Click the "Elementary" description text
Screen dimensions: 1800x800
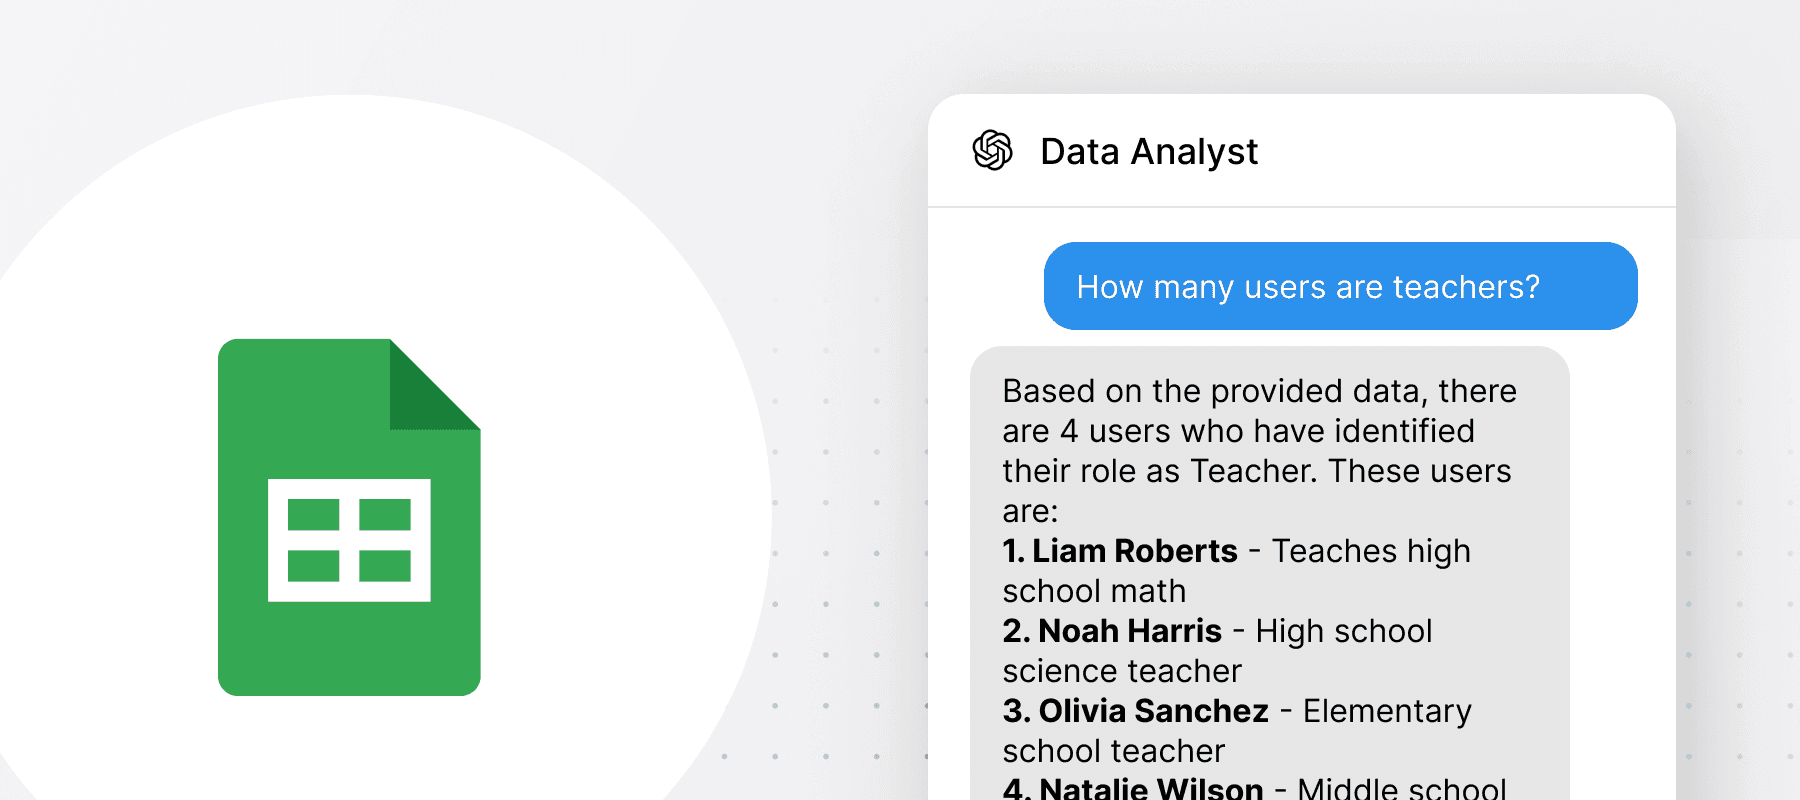(1387, 711)
